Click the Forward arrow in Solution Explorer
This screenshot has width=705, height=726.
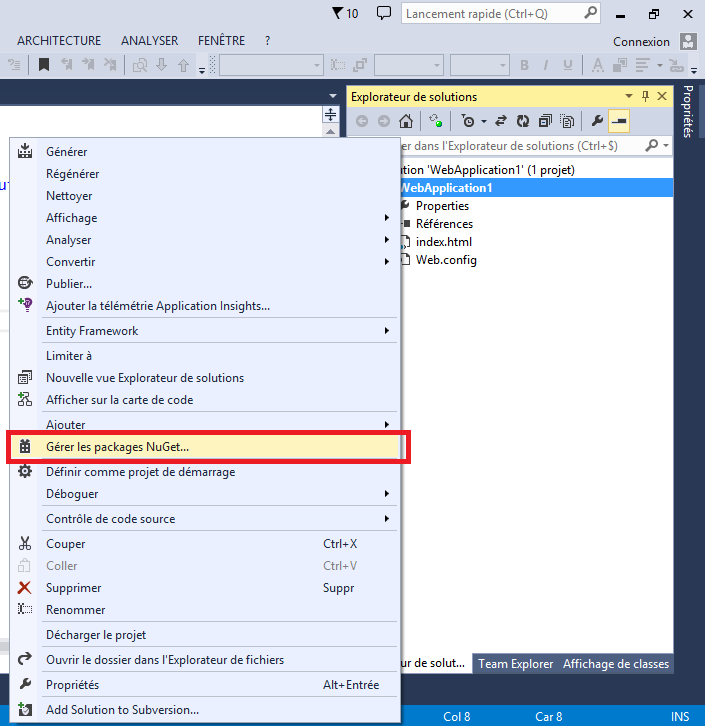point(384,121)
